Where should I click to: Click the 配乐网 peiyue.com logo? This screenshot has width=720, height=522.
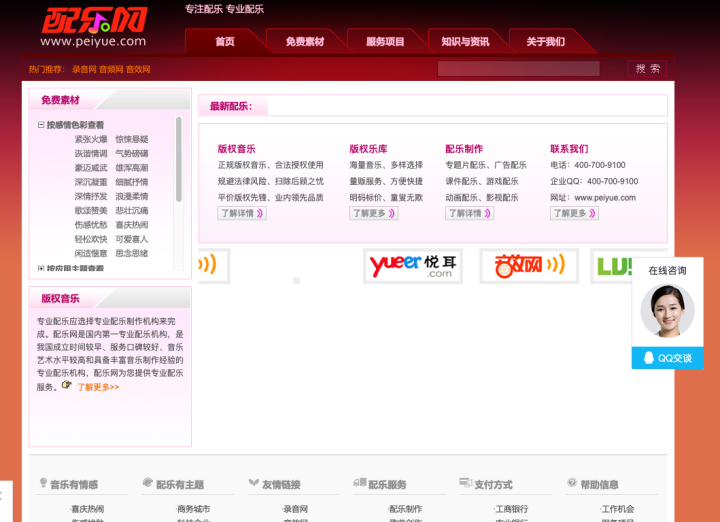94,27
